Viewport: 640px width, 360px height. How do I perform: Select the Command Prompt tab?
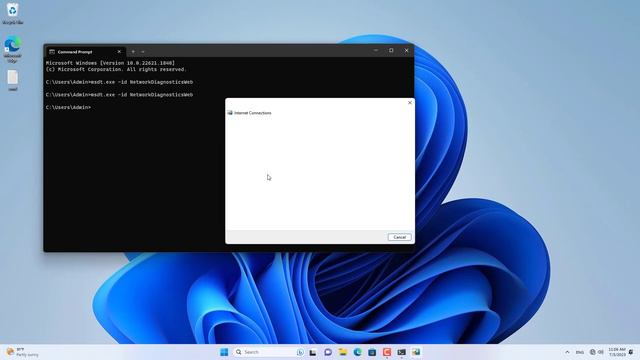coord(85,52)
